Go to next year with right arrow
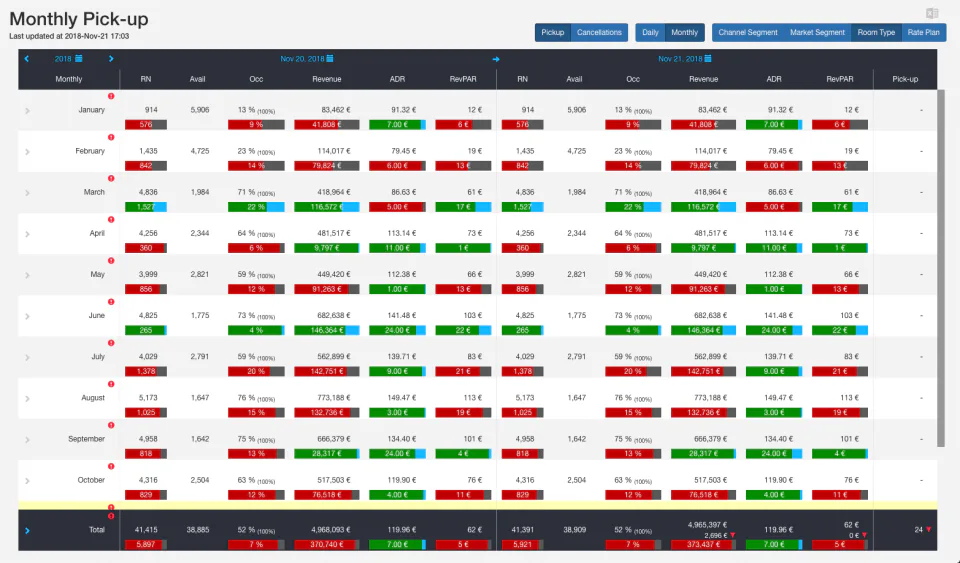The height and width of the screenshot is (563, 960). coord(111,59)
